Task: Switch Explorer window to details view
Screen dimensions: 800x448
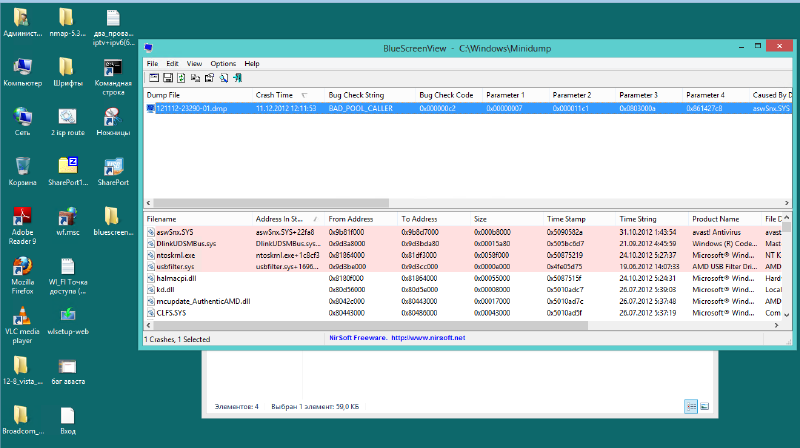Action: coord(691,407)
